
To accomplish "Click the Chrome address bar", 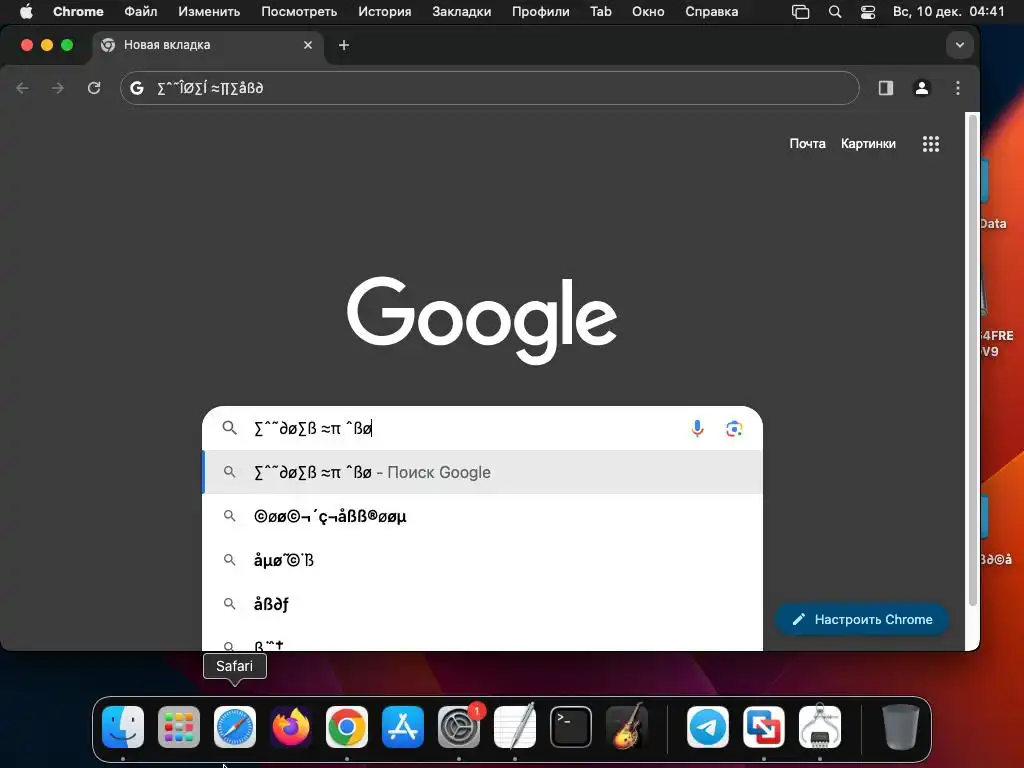I will click(x=490, y=88).
